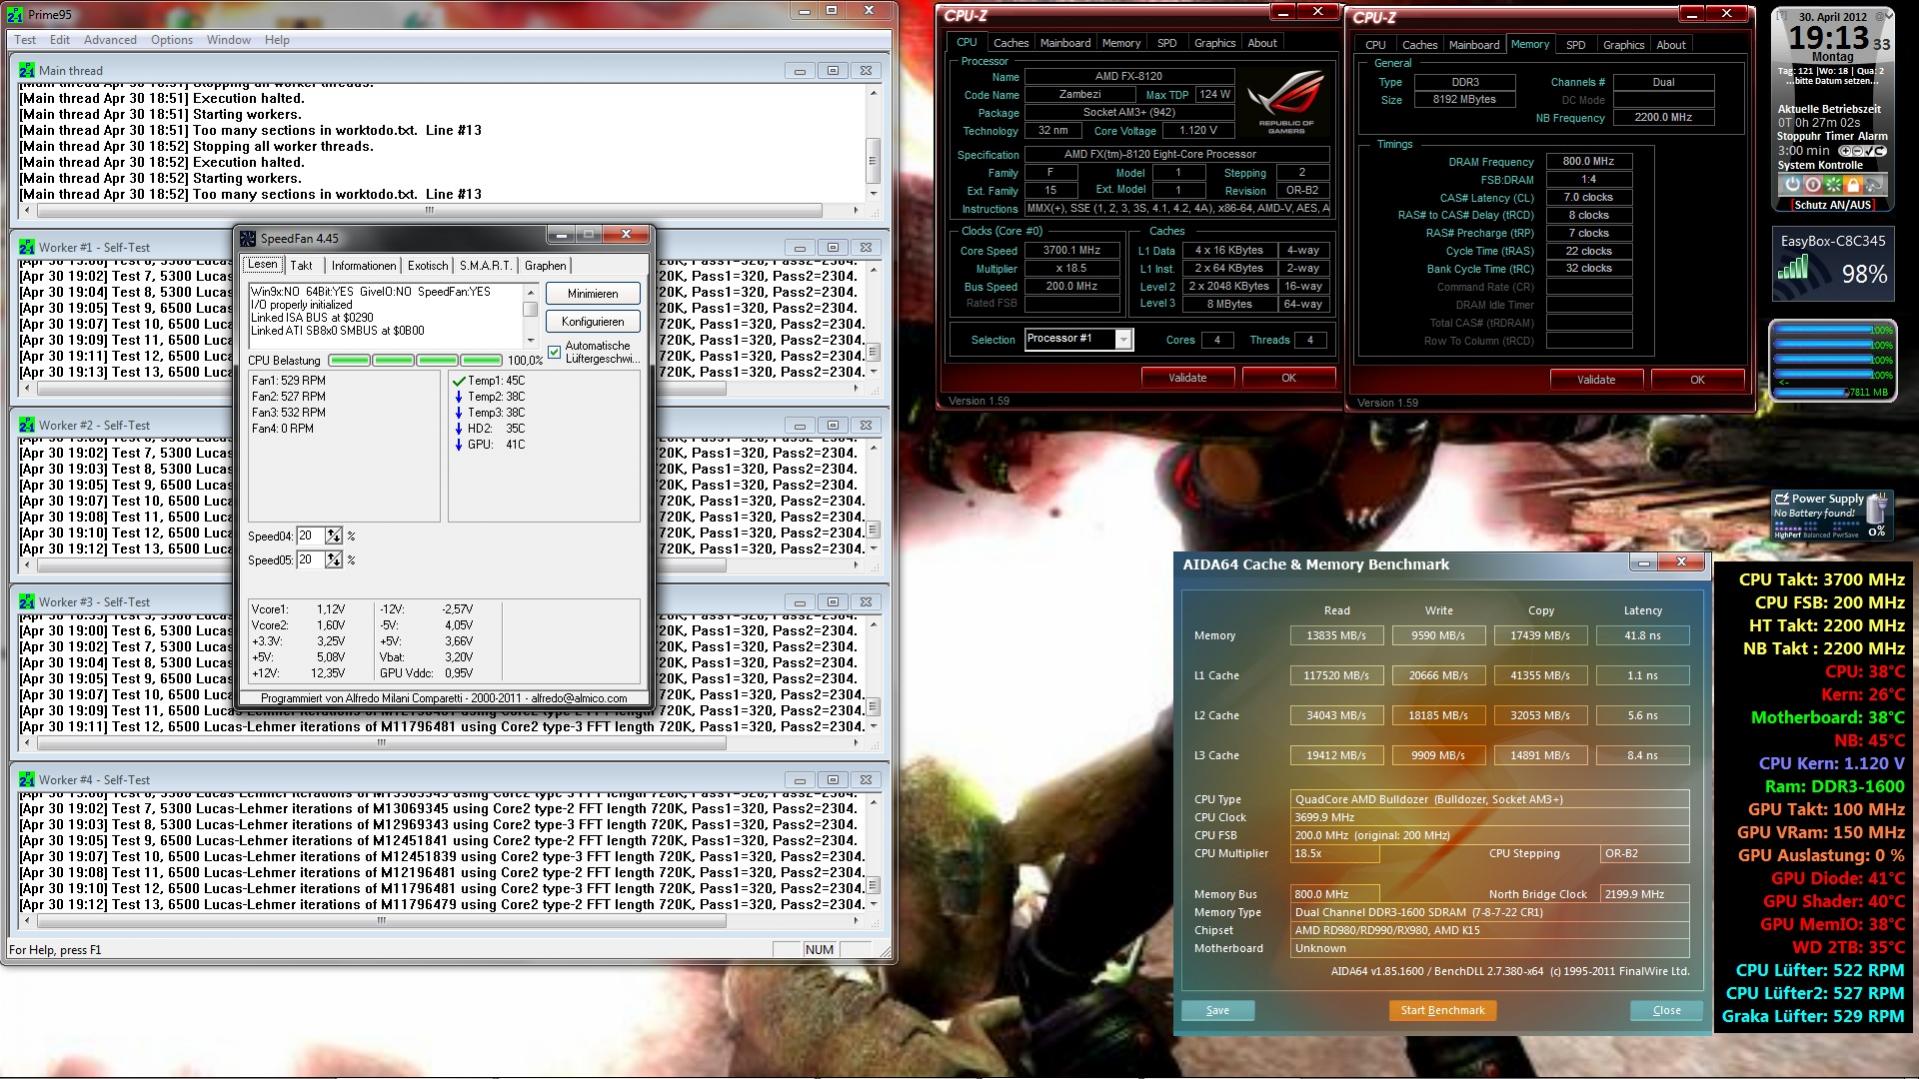Screen dimensions: 1919x1079
Task: Click the green restart icon in System Kontrolle
Action: point(1833,185)
